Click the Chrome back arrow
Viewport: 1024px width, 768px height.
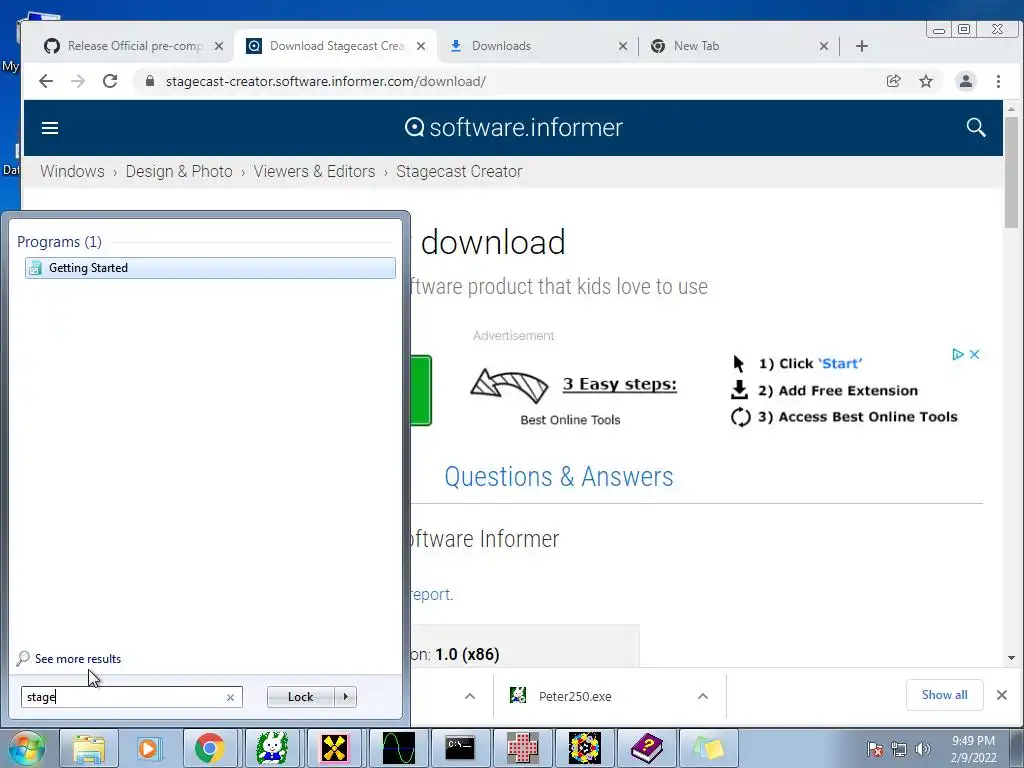46,81
